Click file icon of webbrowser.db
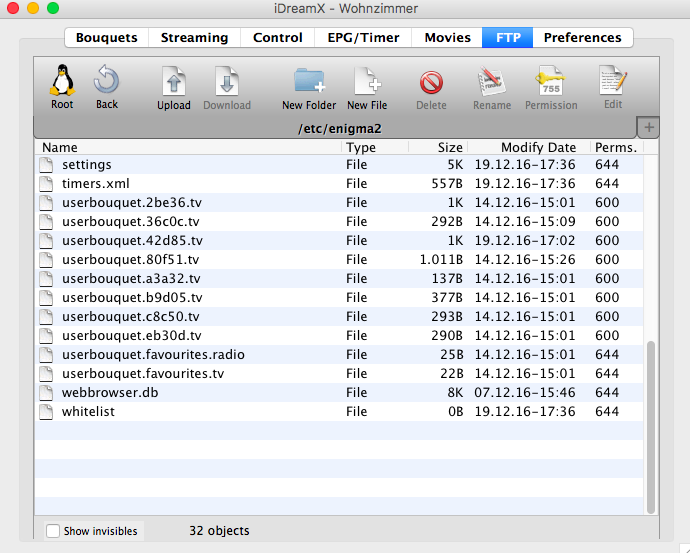690x553 pixels. click(x=46, y=392)
